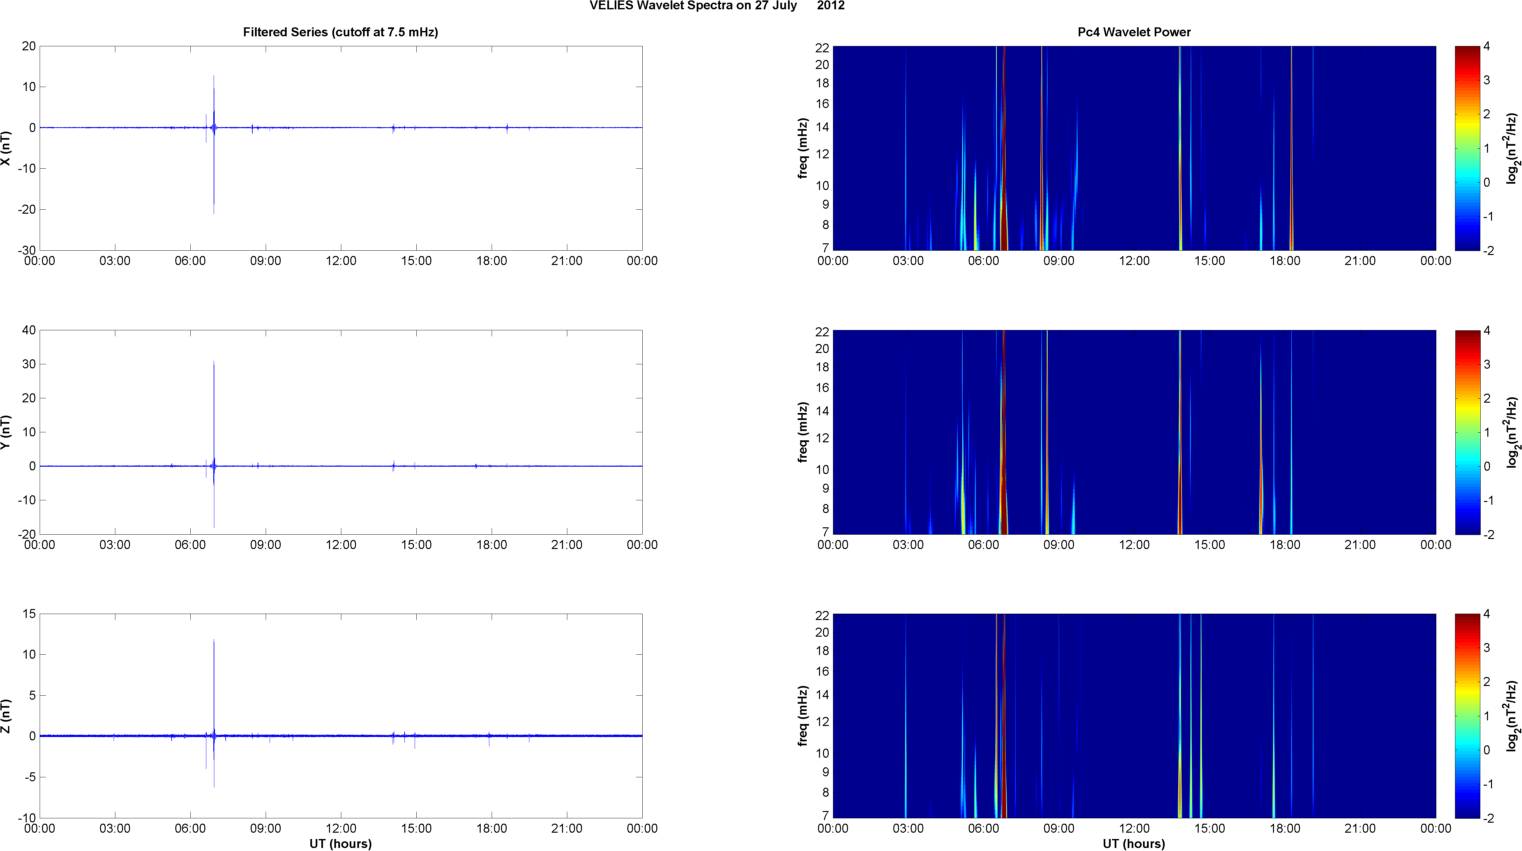Select the Pc4 Wavelet Power title
This screenshot has width=1522, height=851.
point(1133,32)
